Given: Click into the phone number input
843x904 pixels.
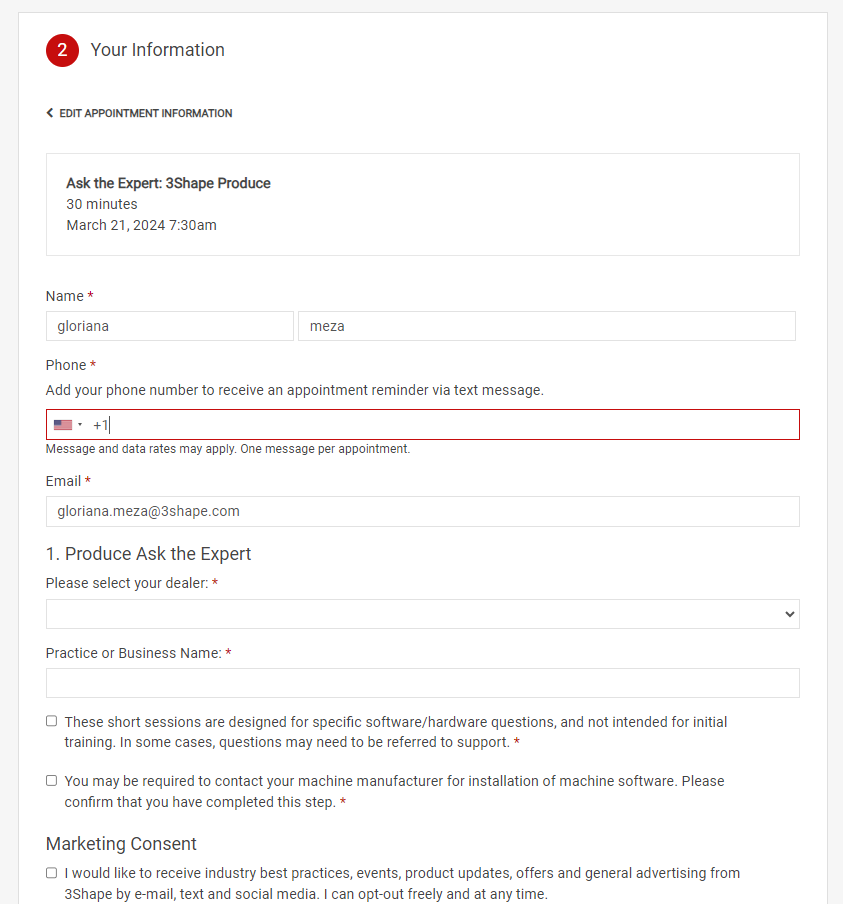Looking at the screenshot, I should click(450, 425).
